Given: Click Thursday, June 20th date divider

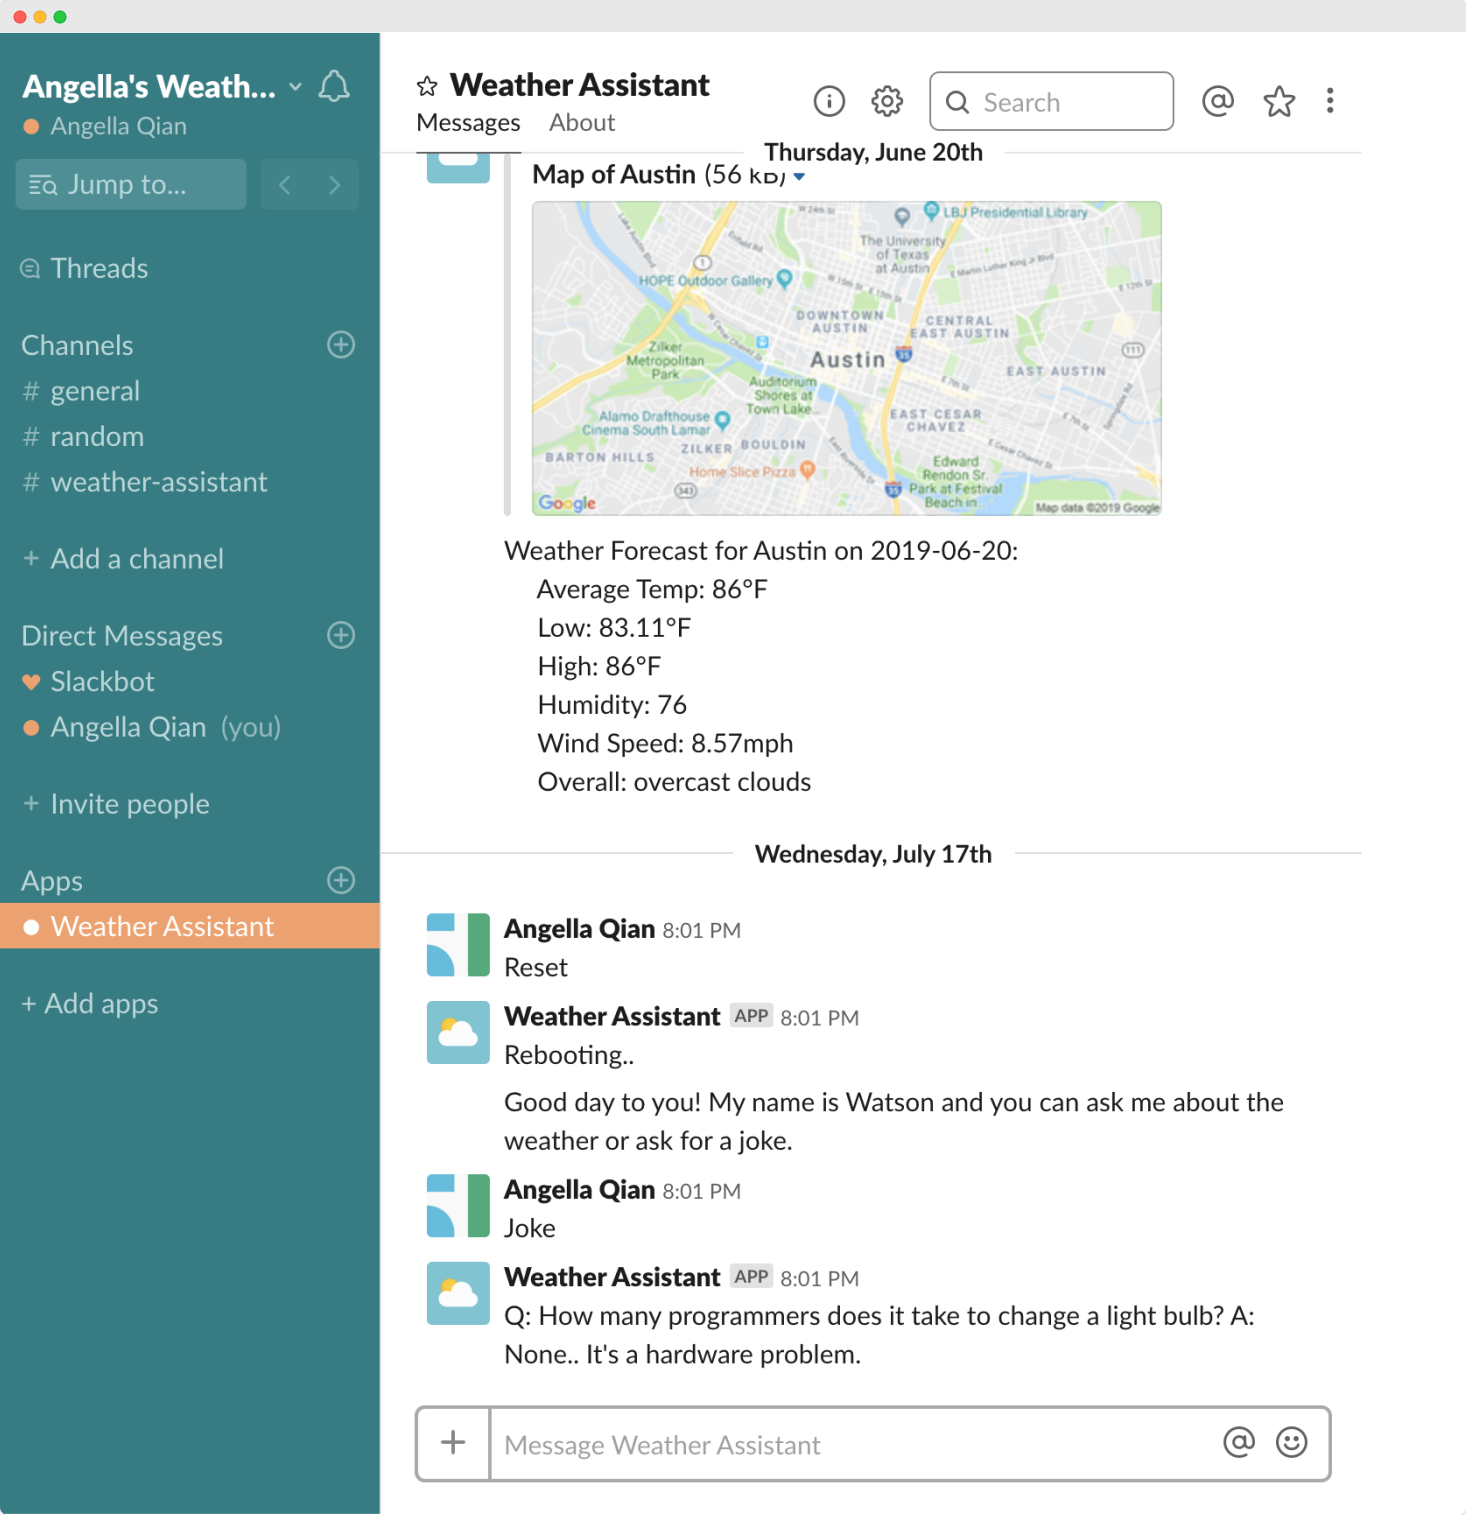Looking at the screenshot, I should (873, 152).
